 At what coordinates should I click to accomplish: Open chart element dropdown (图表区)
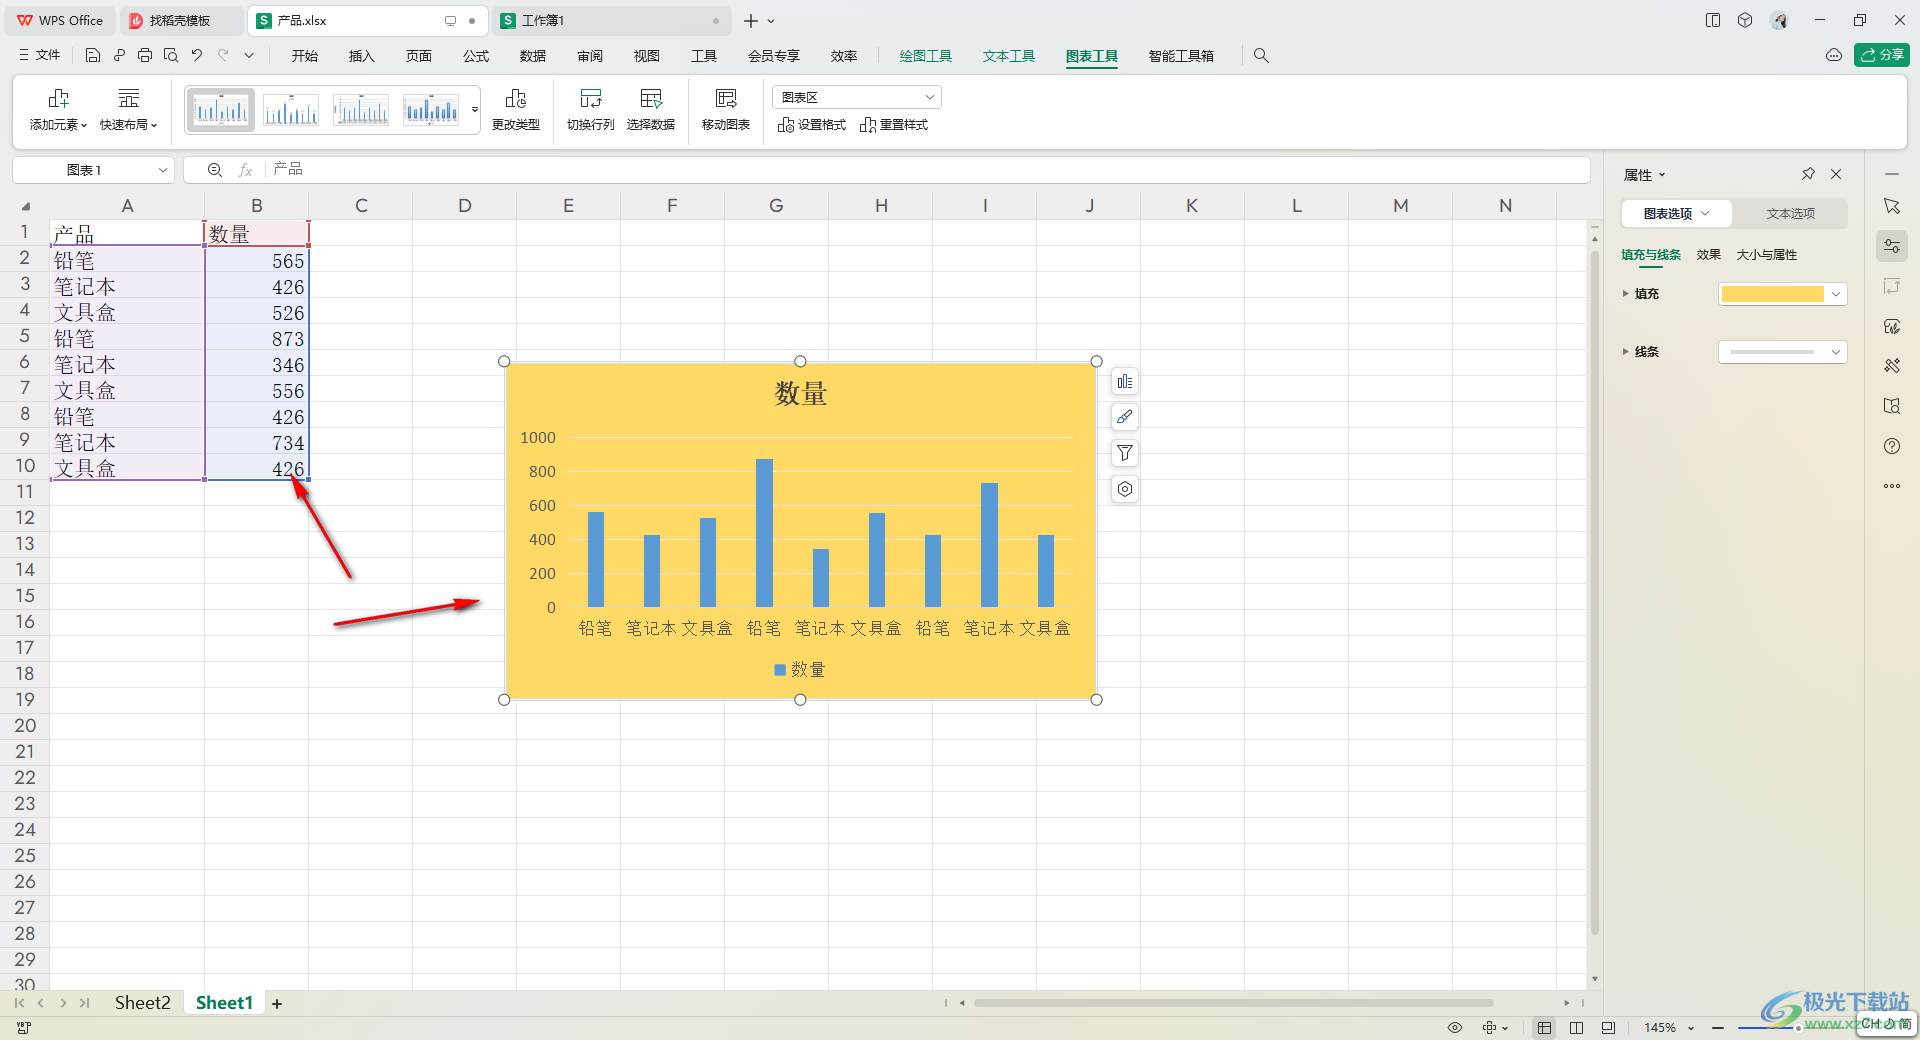point(857,97)
